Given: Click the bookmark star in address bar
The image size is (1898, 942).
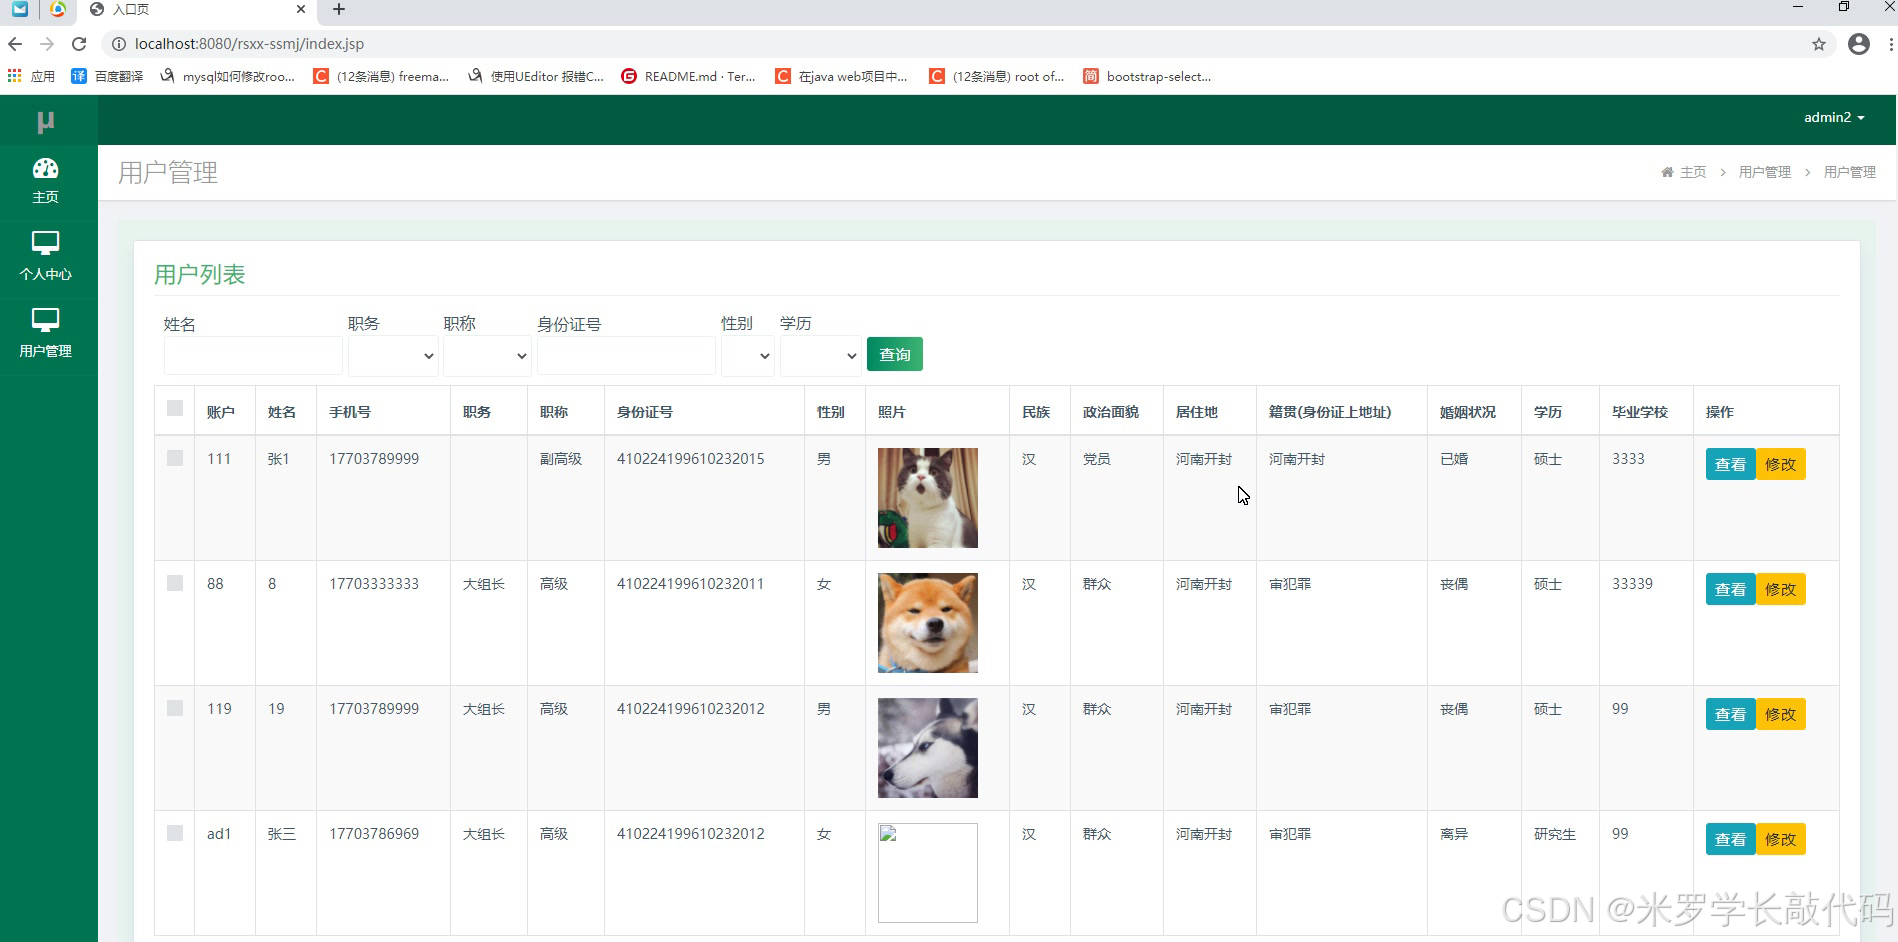Looking at the screenshot, I should click(x=1819, y=44).
